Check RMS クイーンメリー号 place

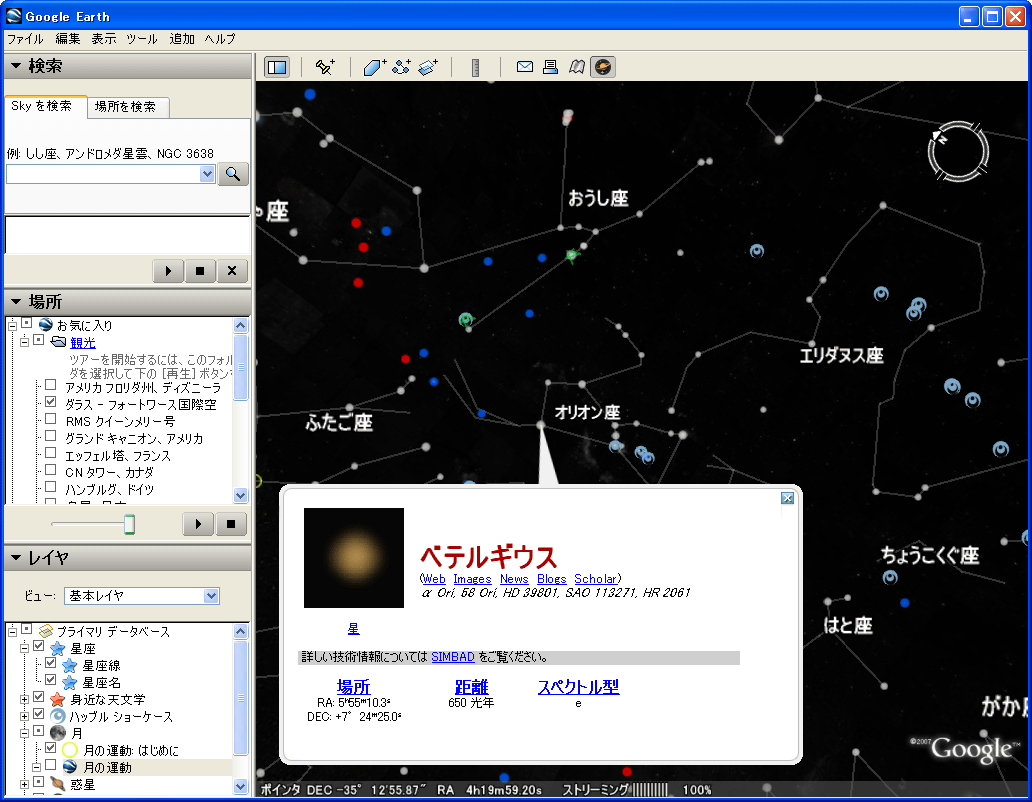pos(50,419)
